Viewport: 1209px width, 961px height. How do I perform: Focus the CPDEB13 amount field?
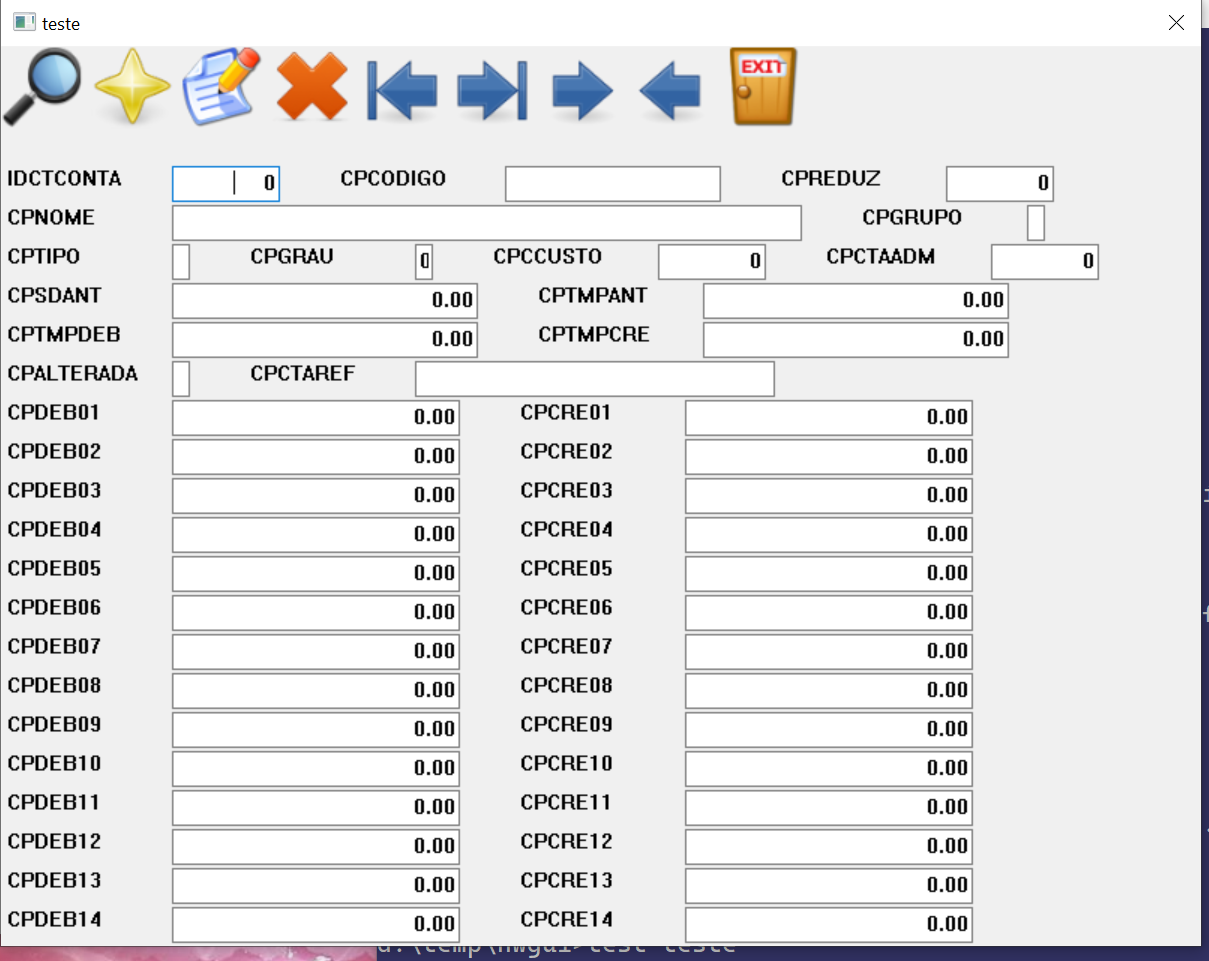coord(316,886)
